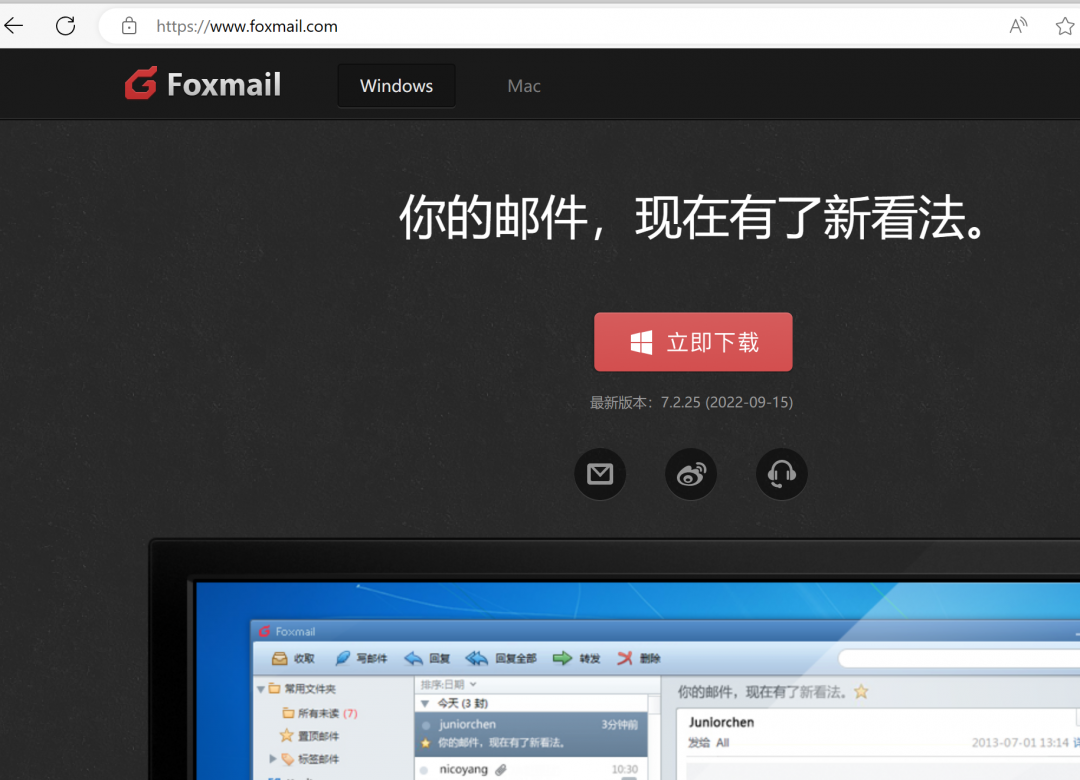
Task: Click the headline 你的邮件，现在有了新看法。
Action: 693,218
